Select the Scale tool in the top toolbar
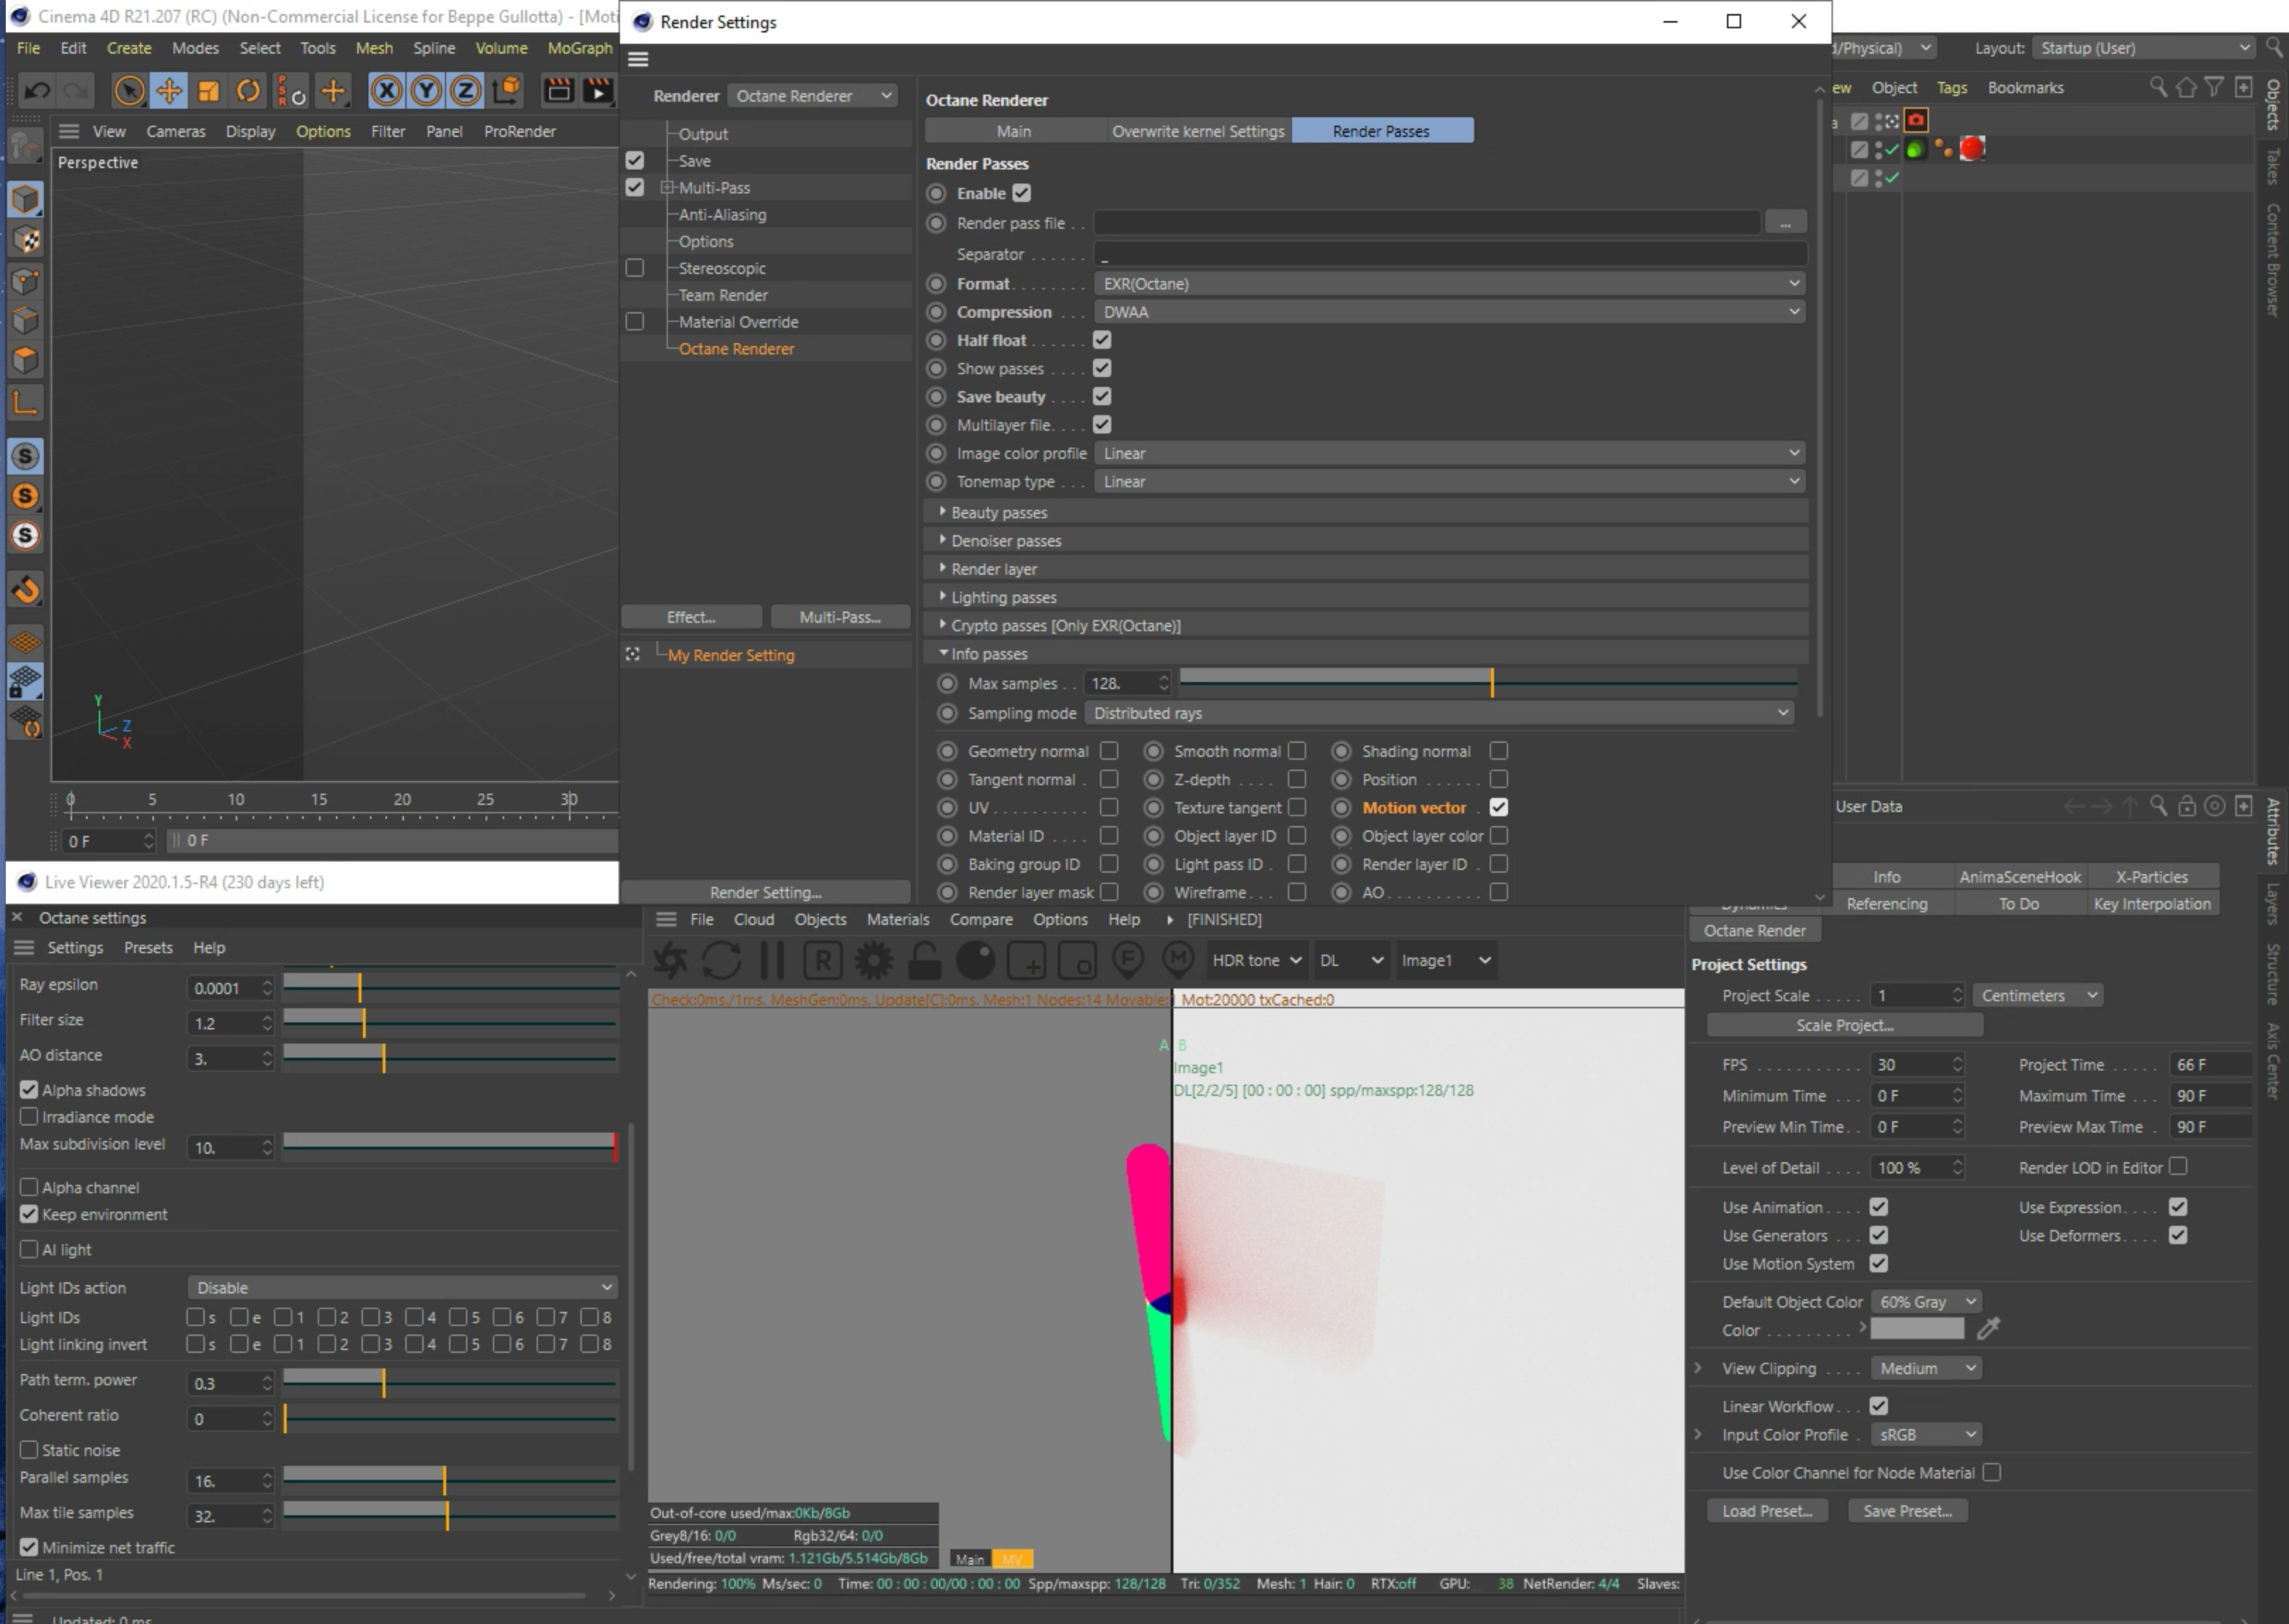This screenshot has width=2289, height=1624. tap(208, 91)
